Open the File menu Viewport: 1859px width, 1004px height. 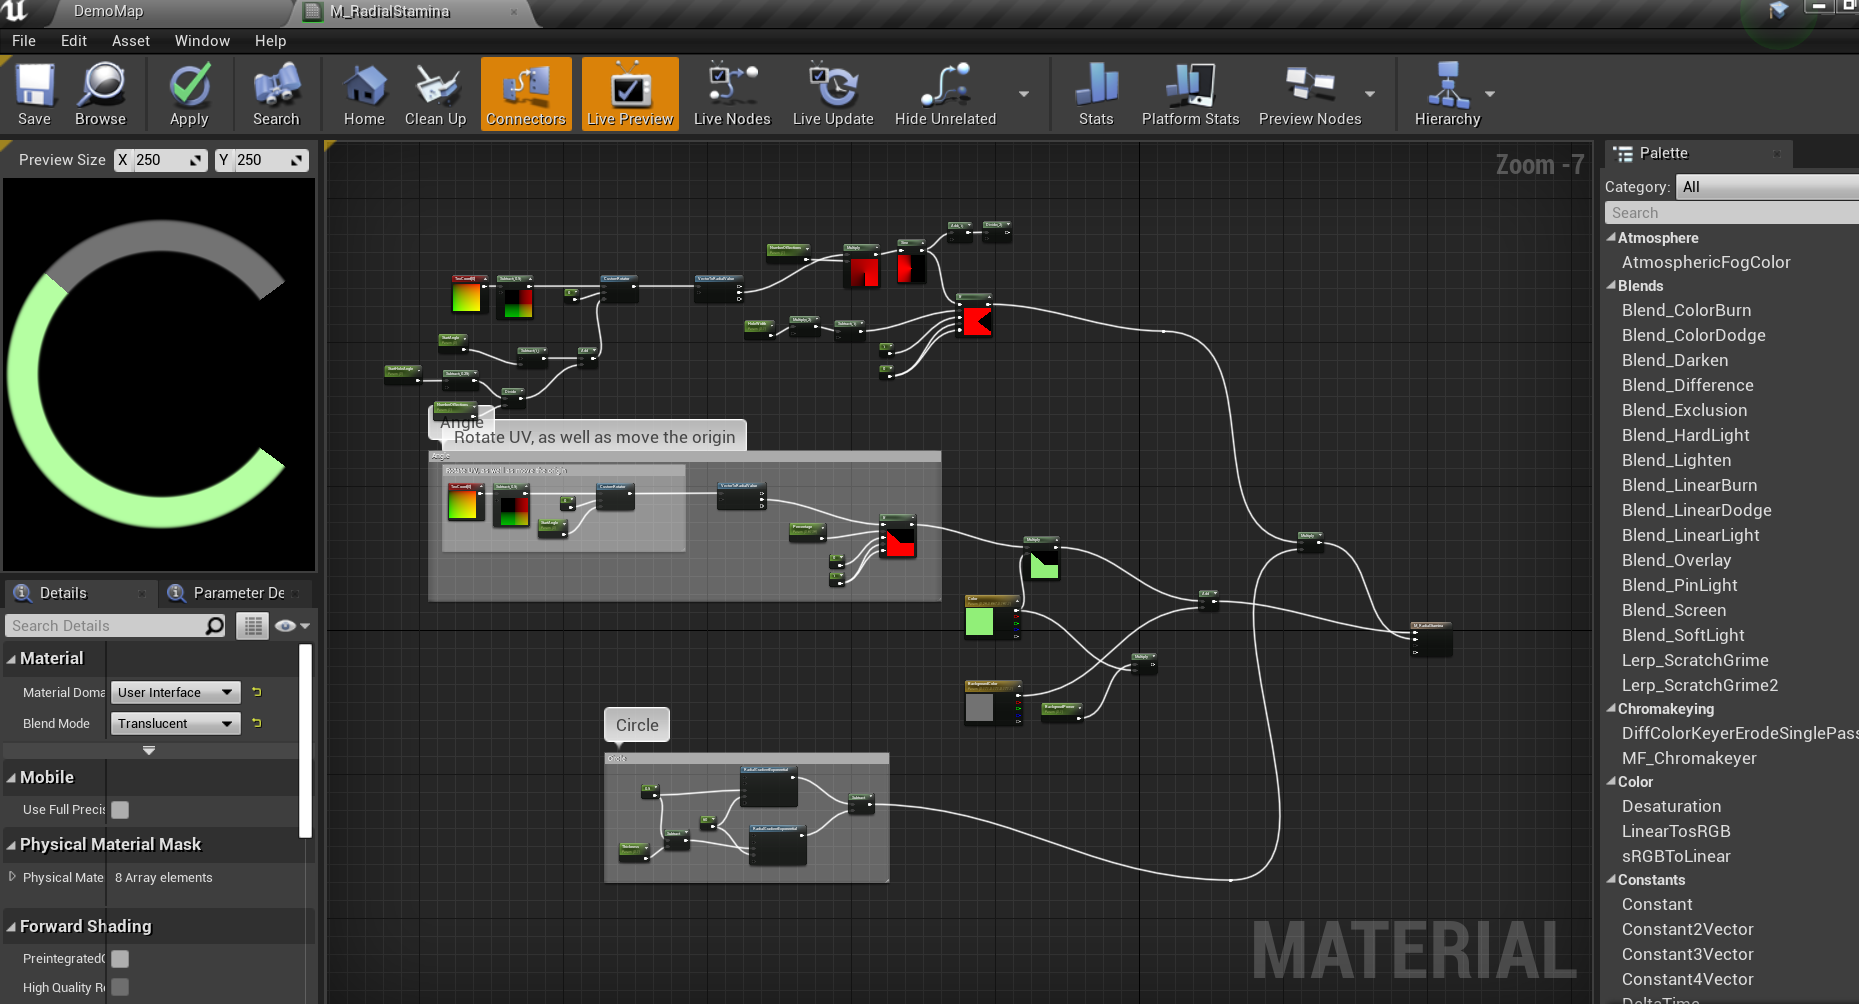pyautogui.click(x=24, y=41)
